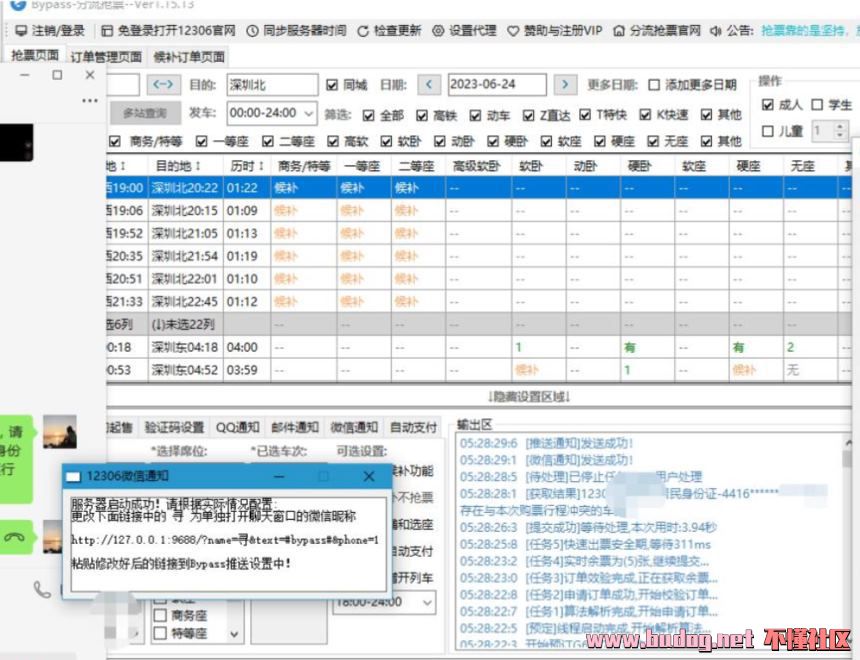Adjust the 儿童 count stepper
The image size is (860, 660).
click(839, 131)
